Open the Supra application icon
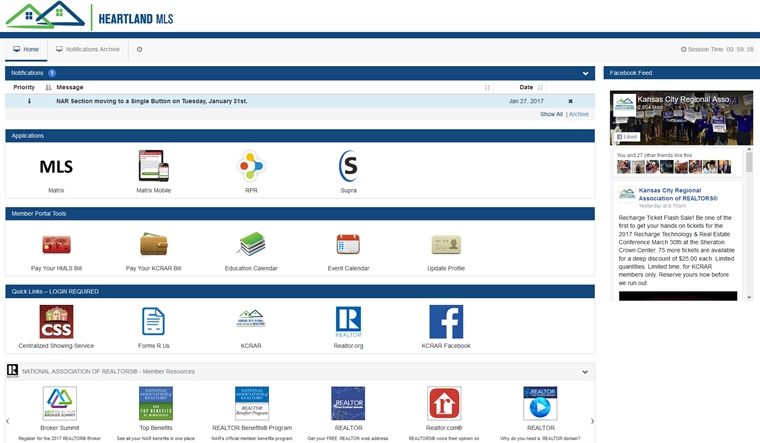The height and width of the screenshot is (443, 760). 348,166
